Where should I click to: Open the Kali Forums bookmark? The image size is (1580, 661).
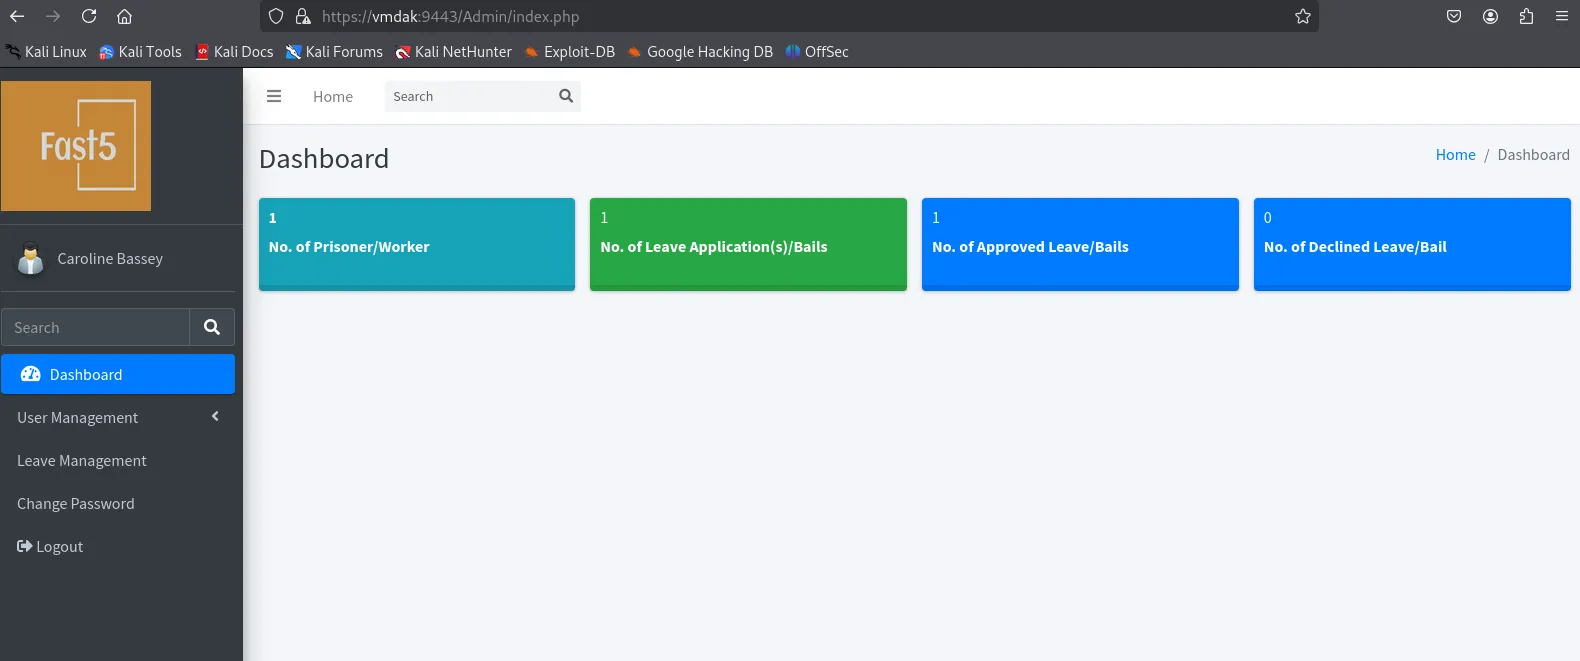tap(334, 52)
